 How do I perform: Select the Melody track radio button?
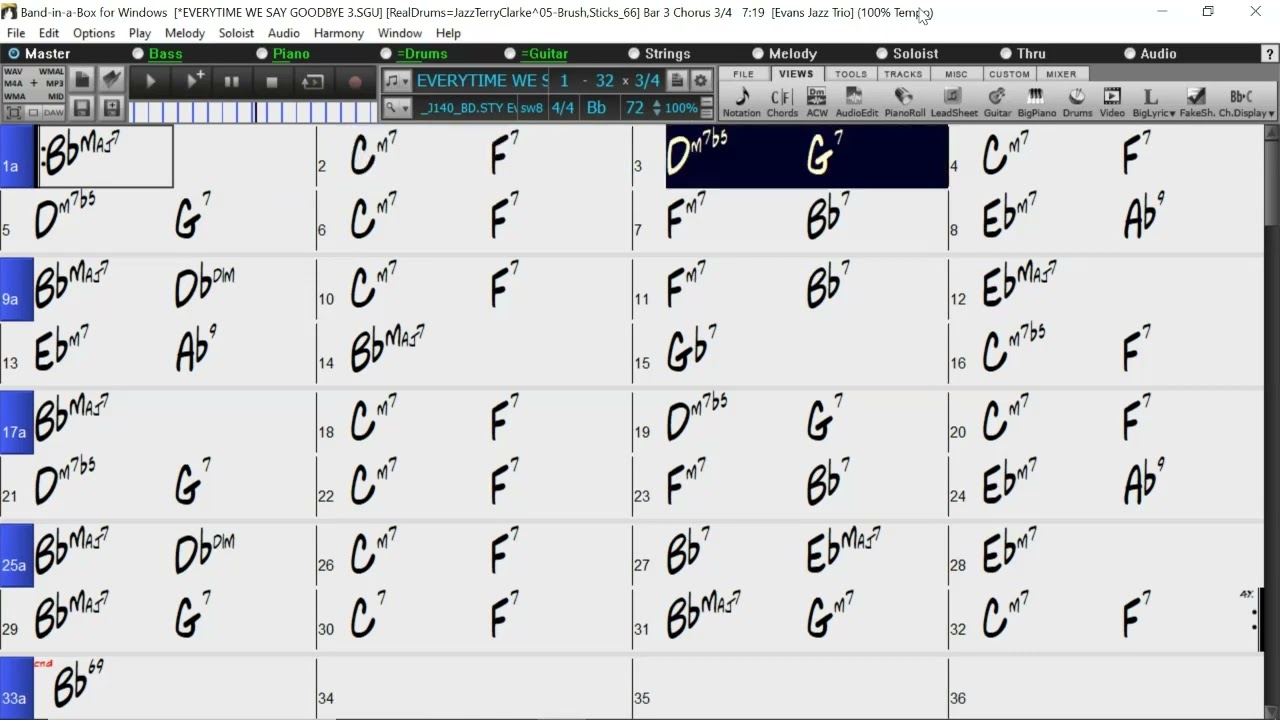(x=758, y=54)
